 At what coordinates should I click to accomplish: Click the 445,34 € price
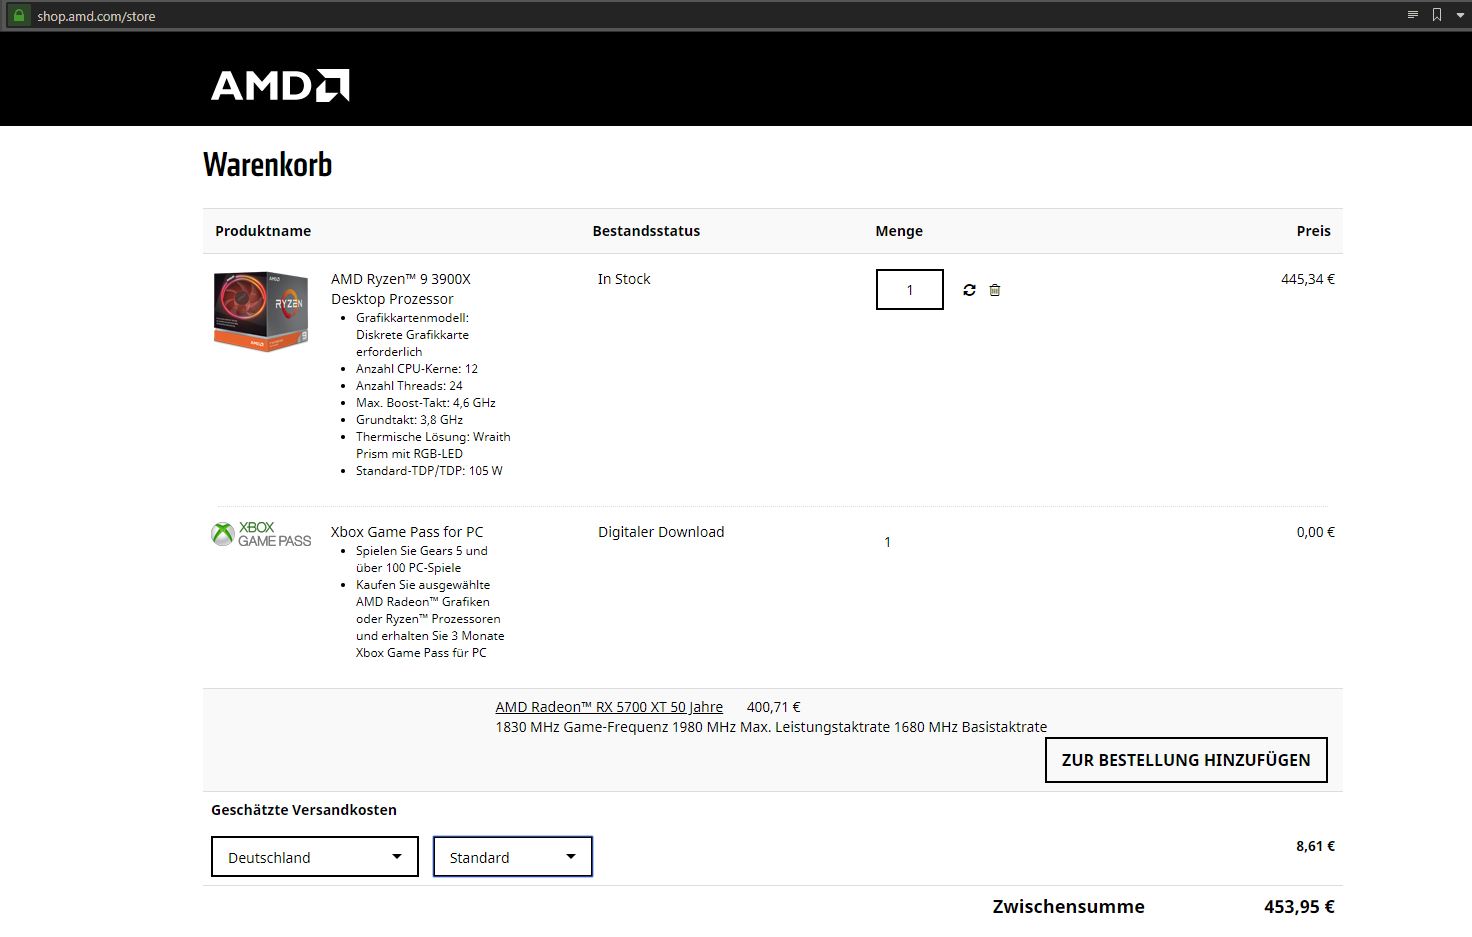point(1307,279)
